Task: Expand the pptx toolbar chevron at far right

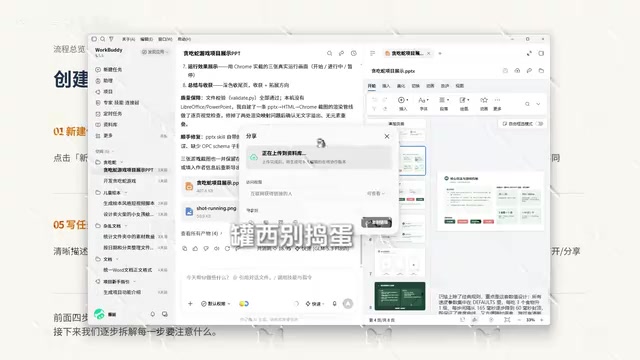Action: click(x=538, y=104)
